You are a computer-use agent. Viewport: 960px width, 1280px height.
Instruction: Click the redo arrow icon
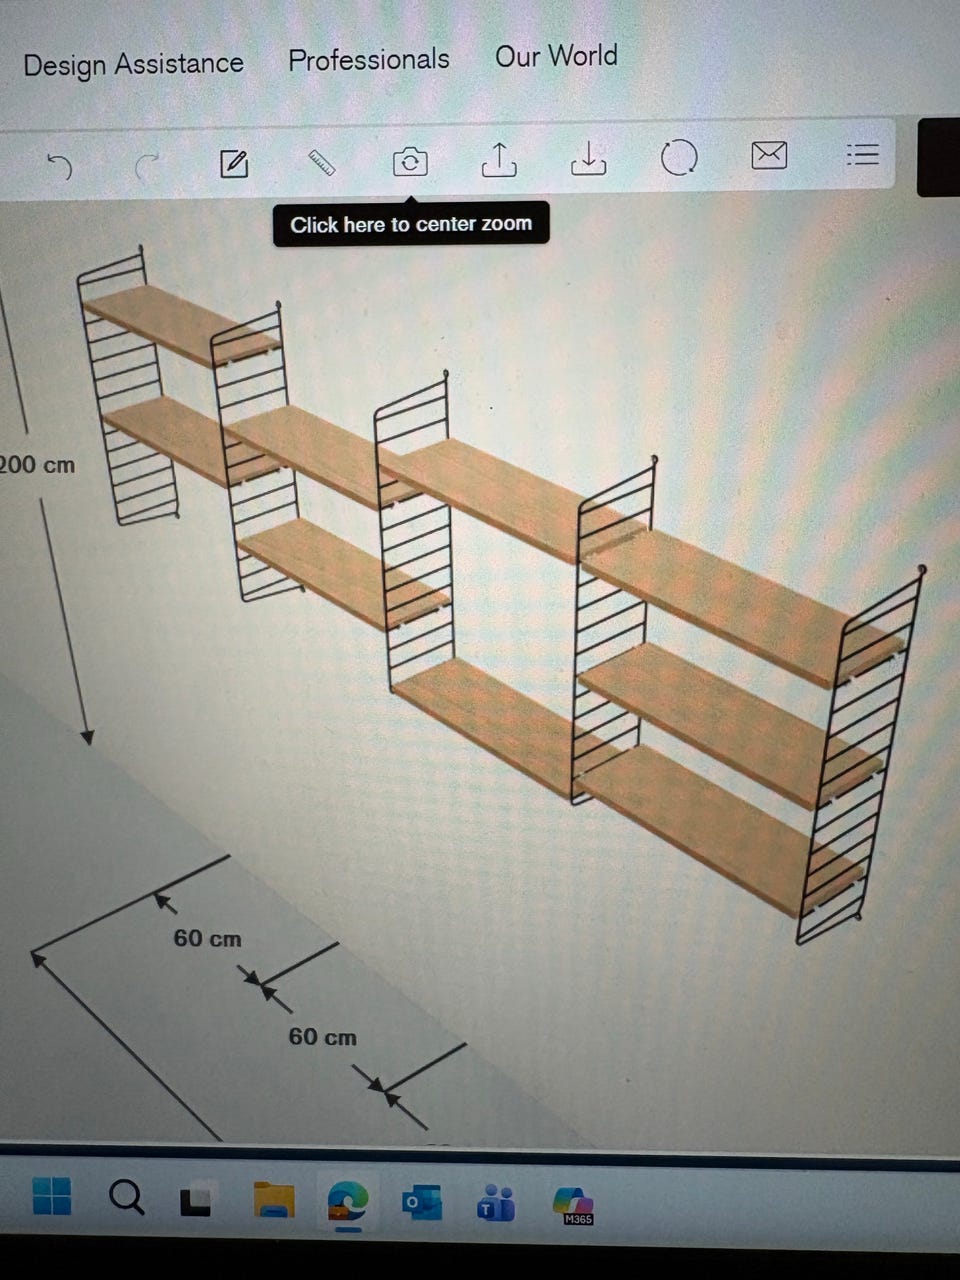coord(147,168)
